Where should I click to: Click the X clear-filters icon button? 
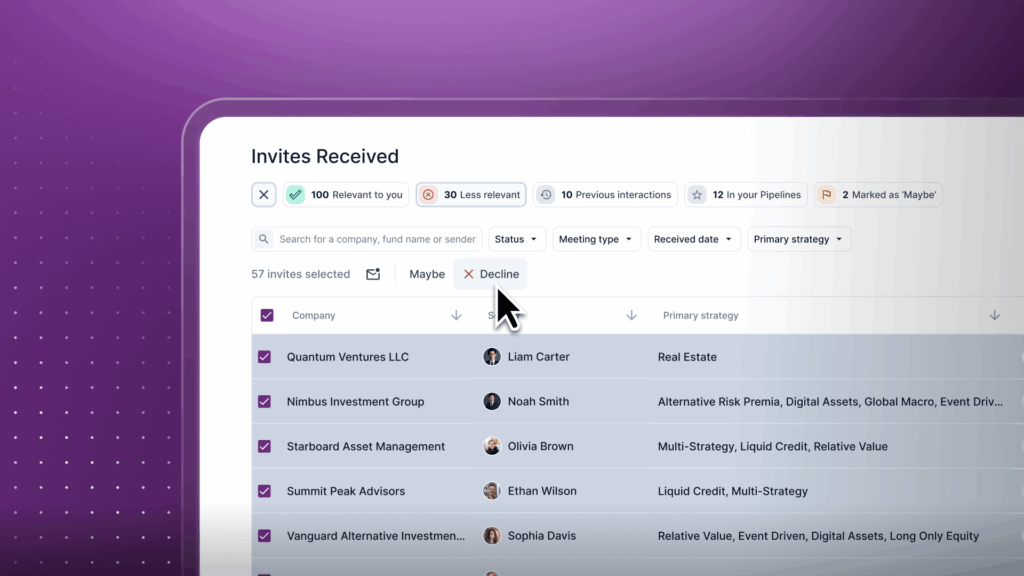pos(263,195)
